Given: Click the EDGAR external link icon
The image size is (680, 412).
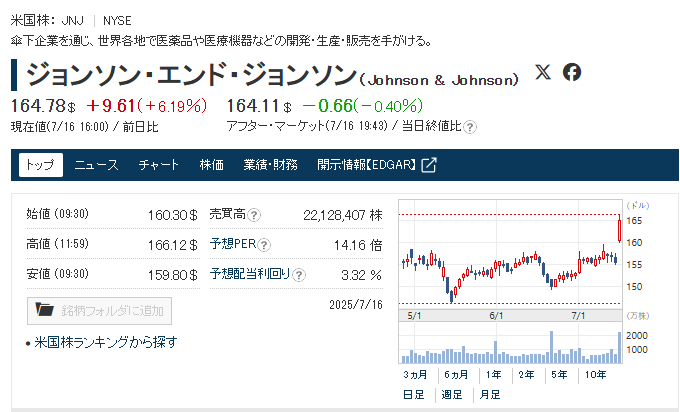Looking at the screenshot, I should point(428,165).
